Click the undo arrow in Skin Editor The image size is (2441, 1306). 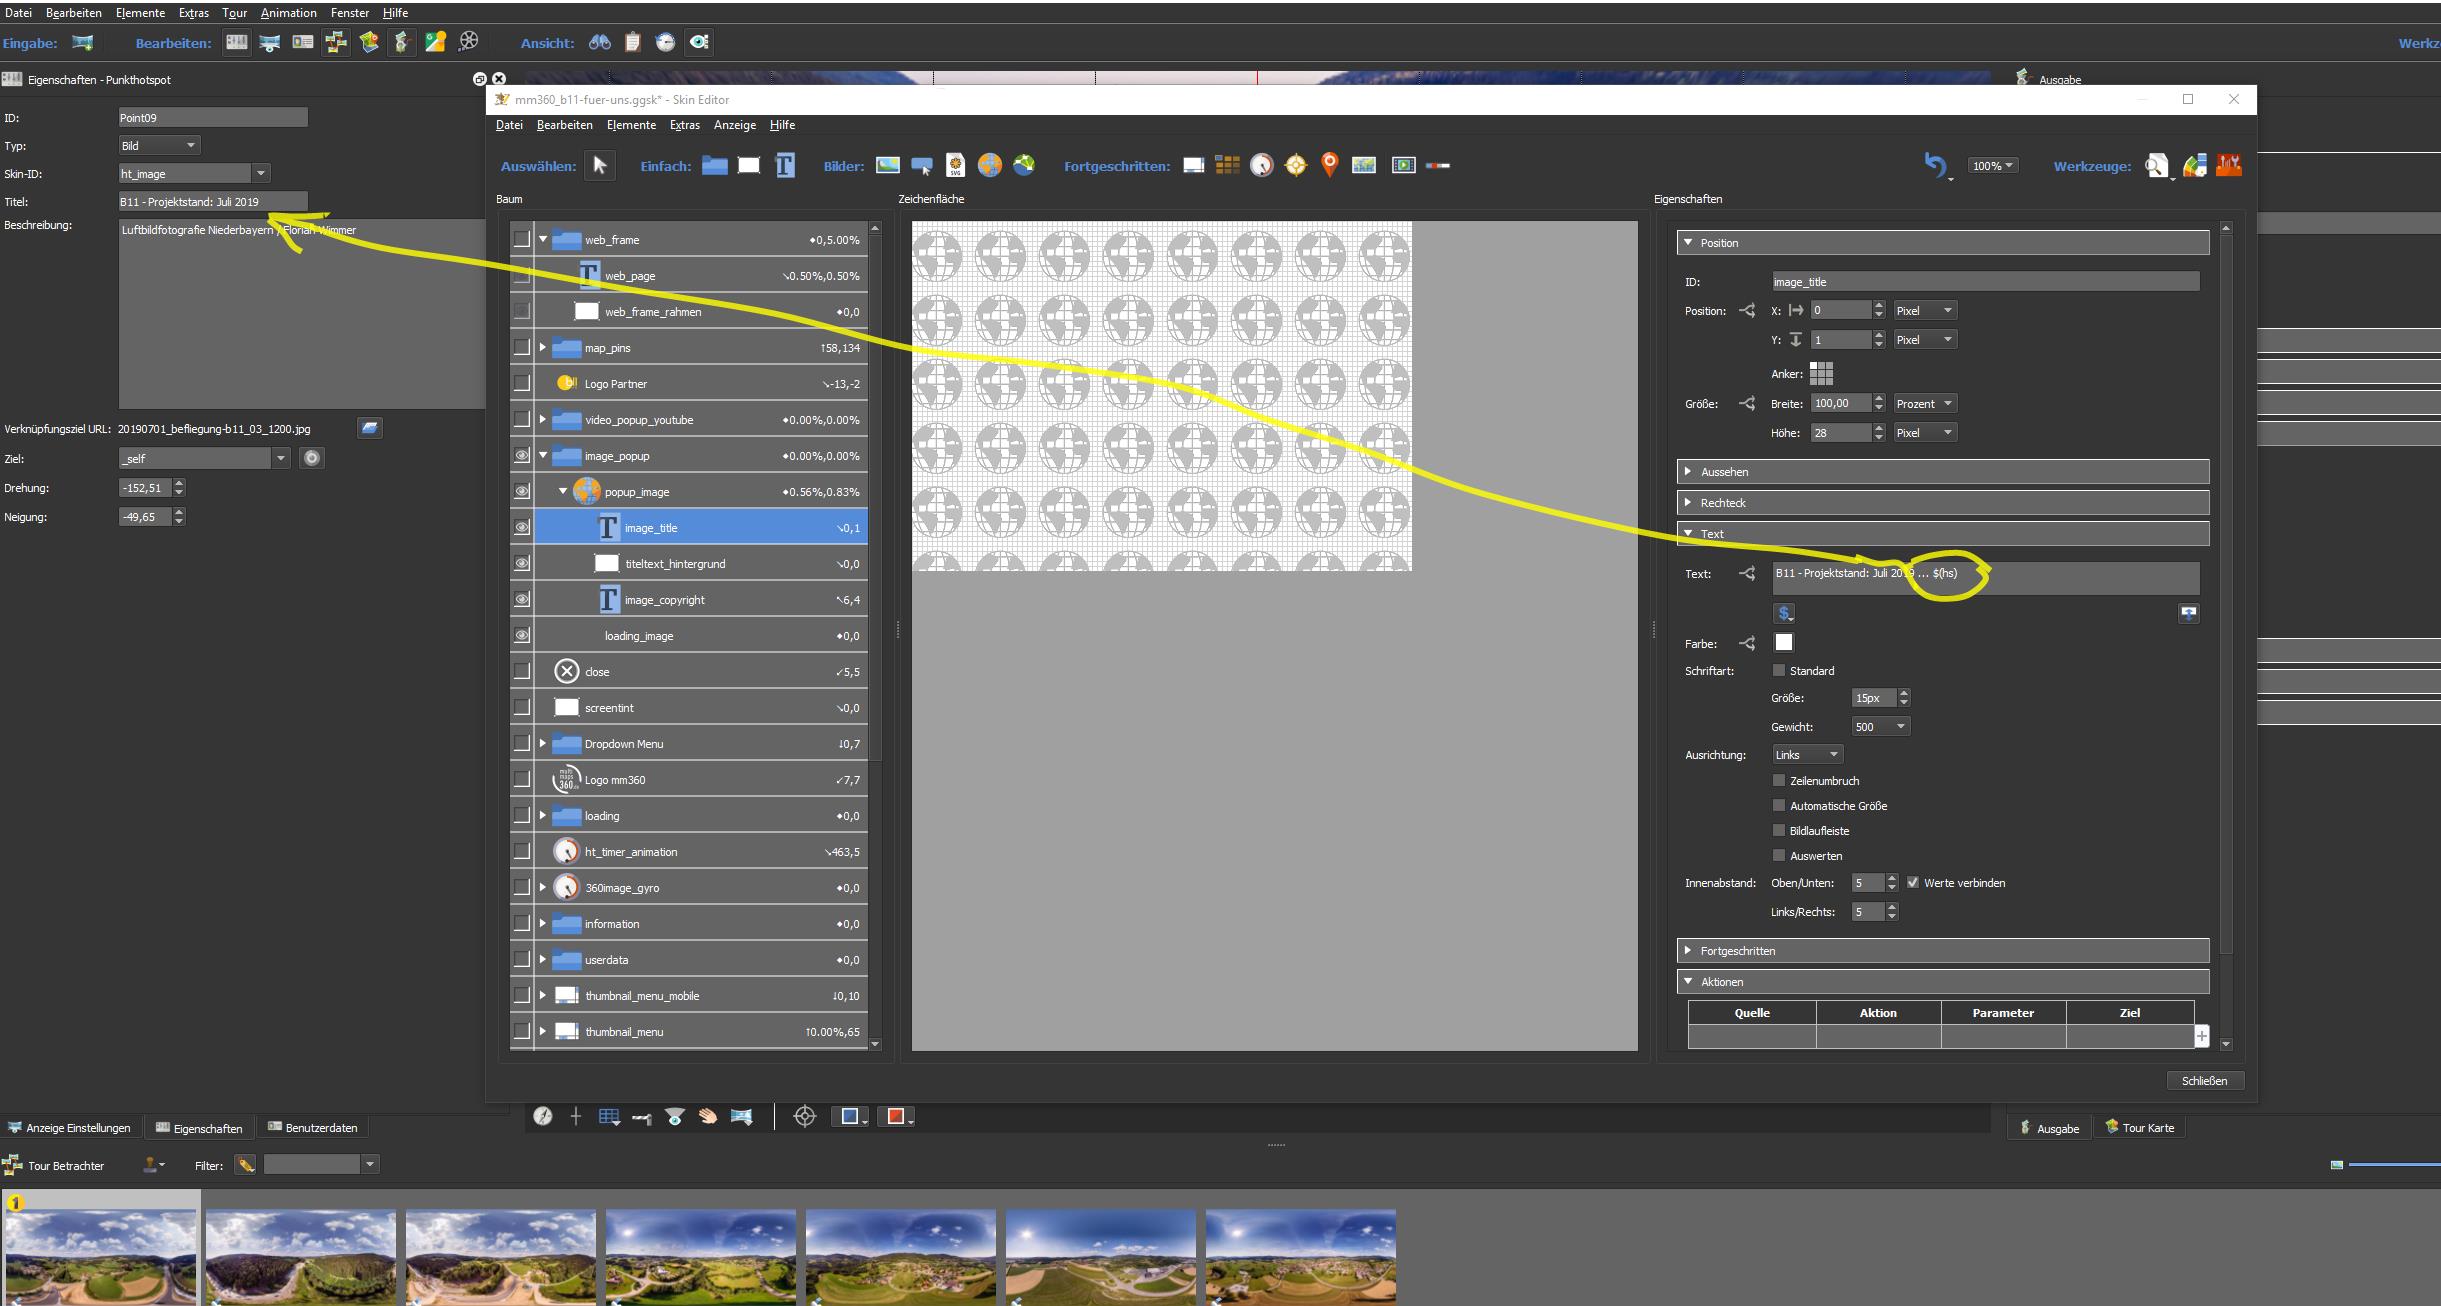(1936, 165)
